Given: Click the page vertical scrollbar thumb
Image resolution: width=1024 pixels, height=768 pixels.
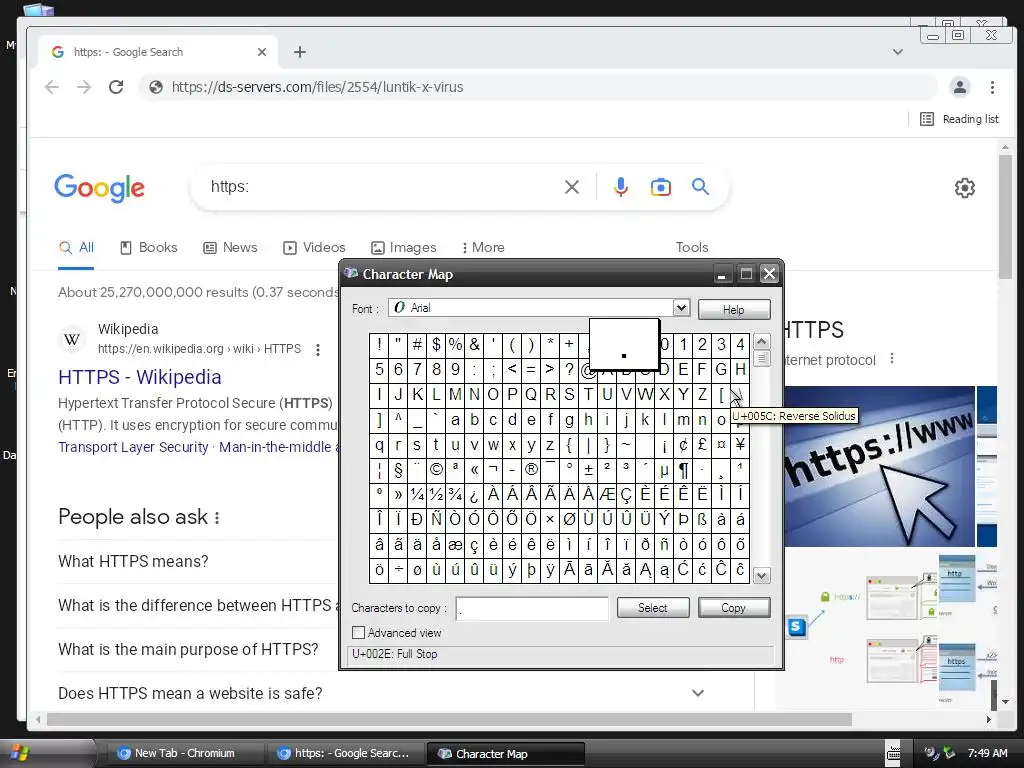Looking at the screenshot, I should [x=1005, y=216].
